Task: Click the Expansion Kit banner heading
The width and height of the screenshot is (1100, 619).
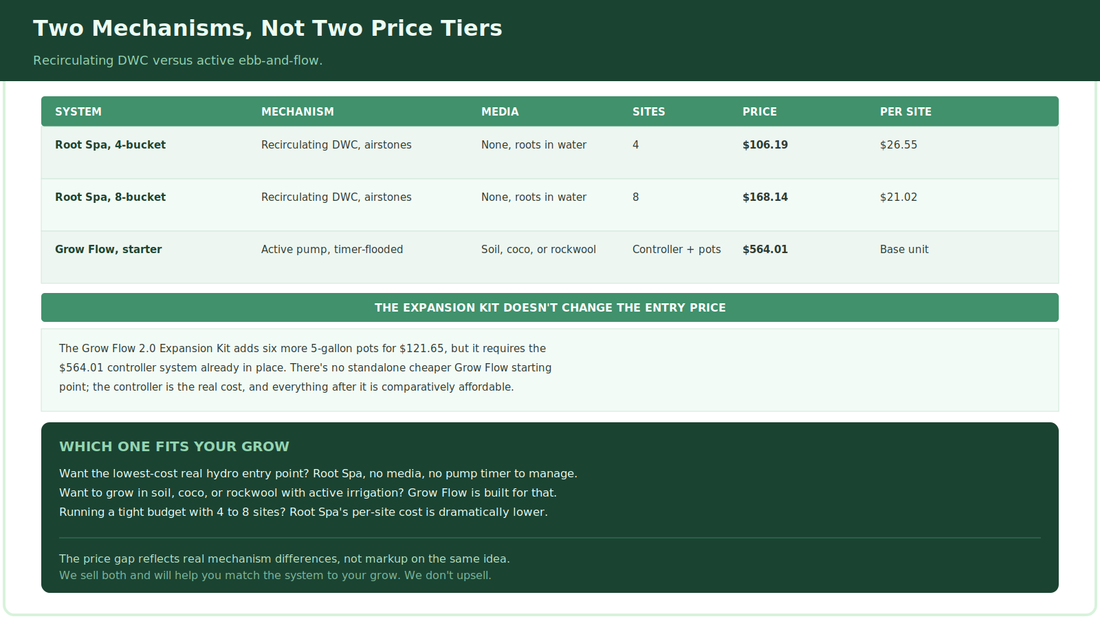Action: pos(550,307)
